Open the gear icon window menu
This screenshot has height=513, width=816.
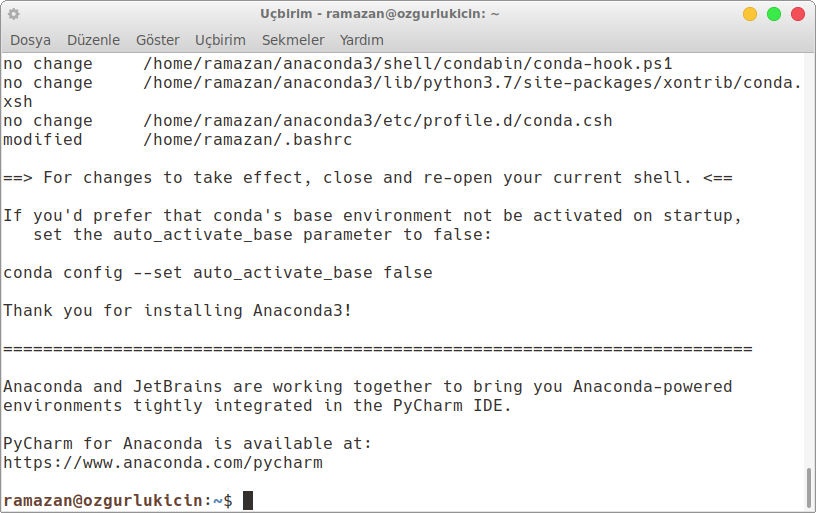point(14,14)
